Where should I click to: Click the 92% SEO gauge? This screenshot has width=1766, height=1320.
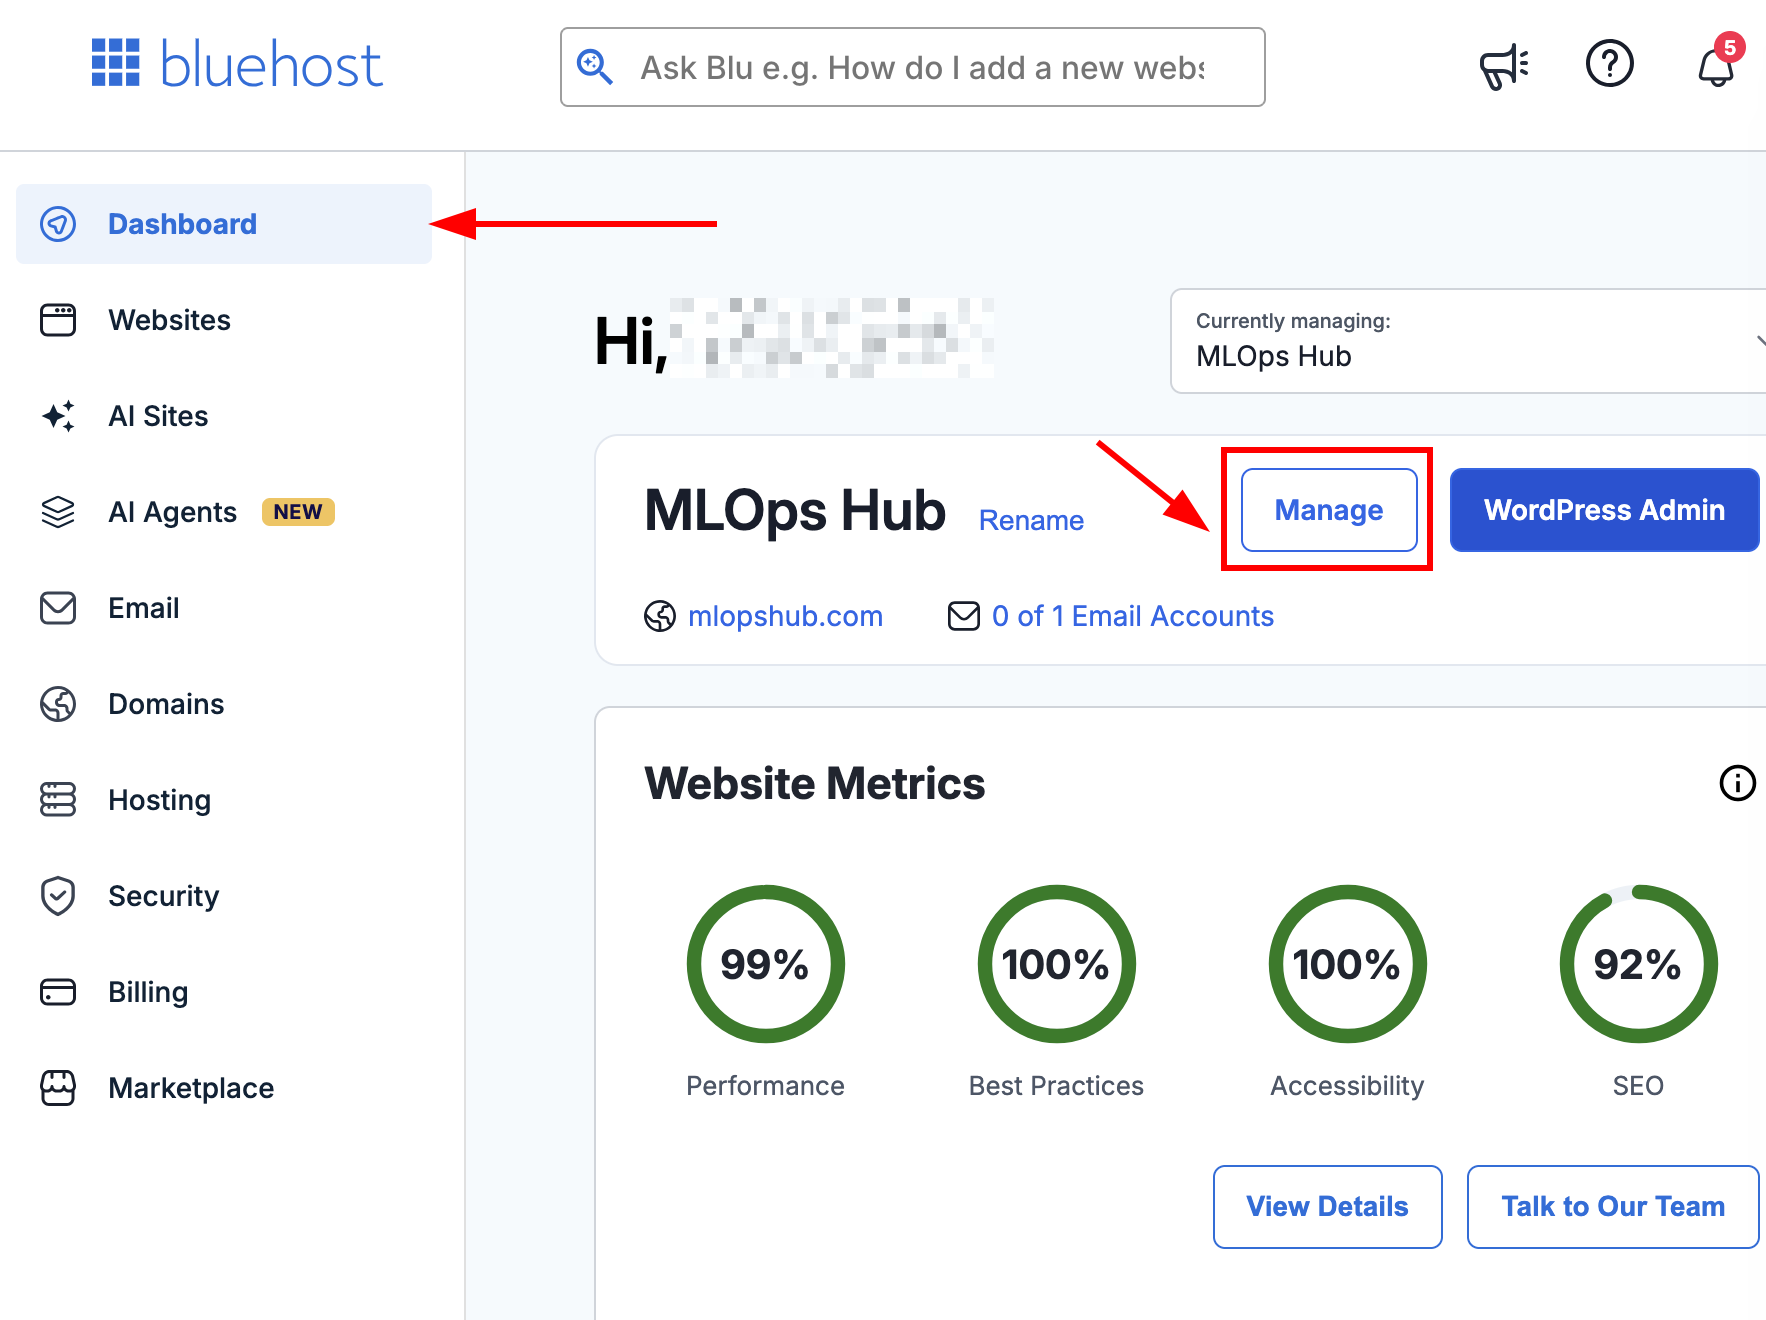1639,964
